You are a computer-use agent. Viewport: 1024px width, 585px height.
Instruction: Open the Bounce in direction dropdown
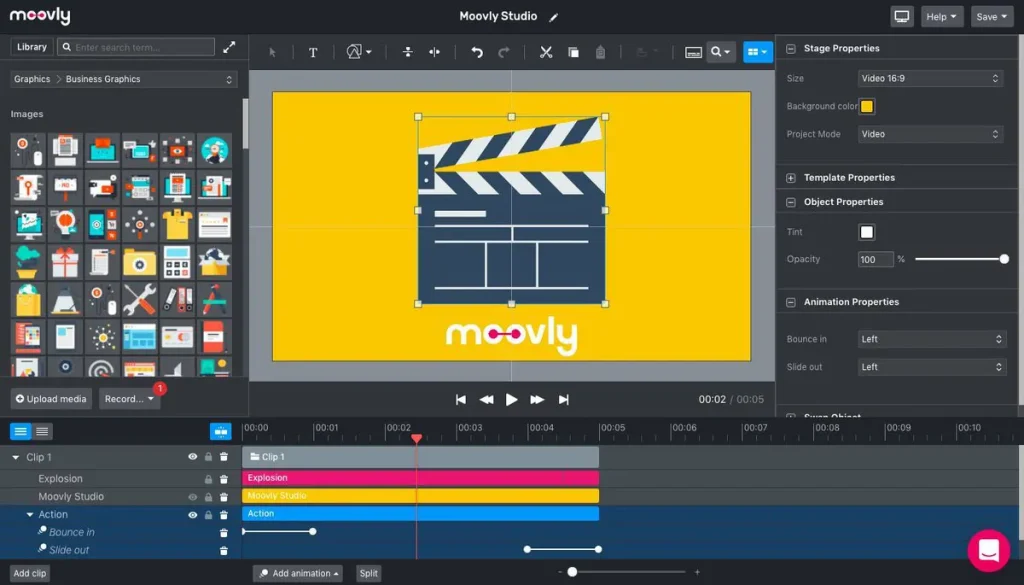coord(931,339)
